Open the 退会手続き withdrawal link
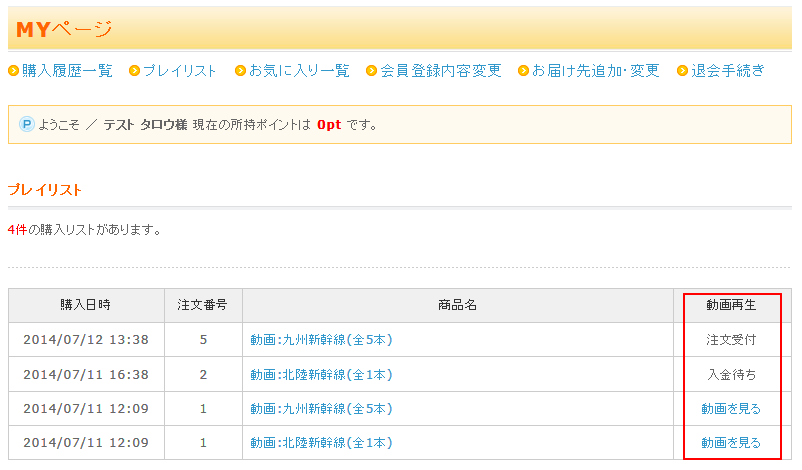The width and height of the screenshot is (802, 470). click(728, 71)
